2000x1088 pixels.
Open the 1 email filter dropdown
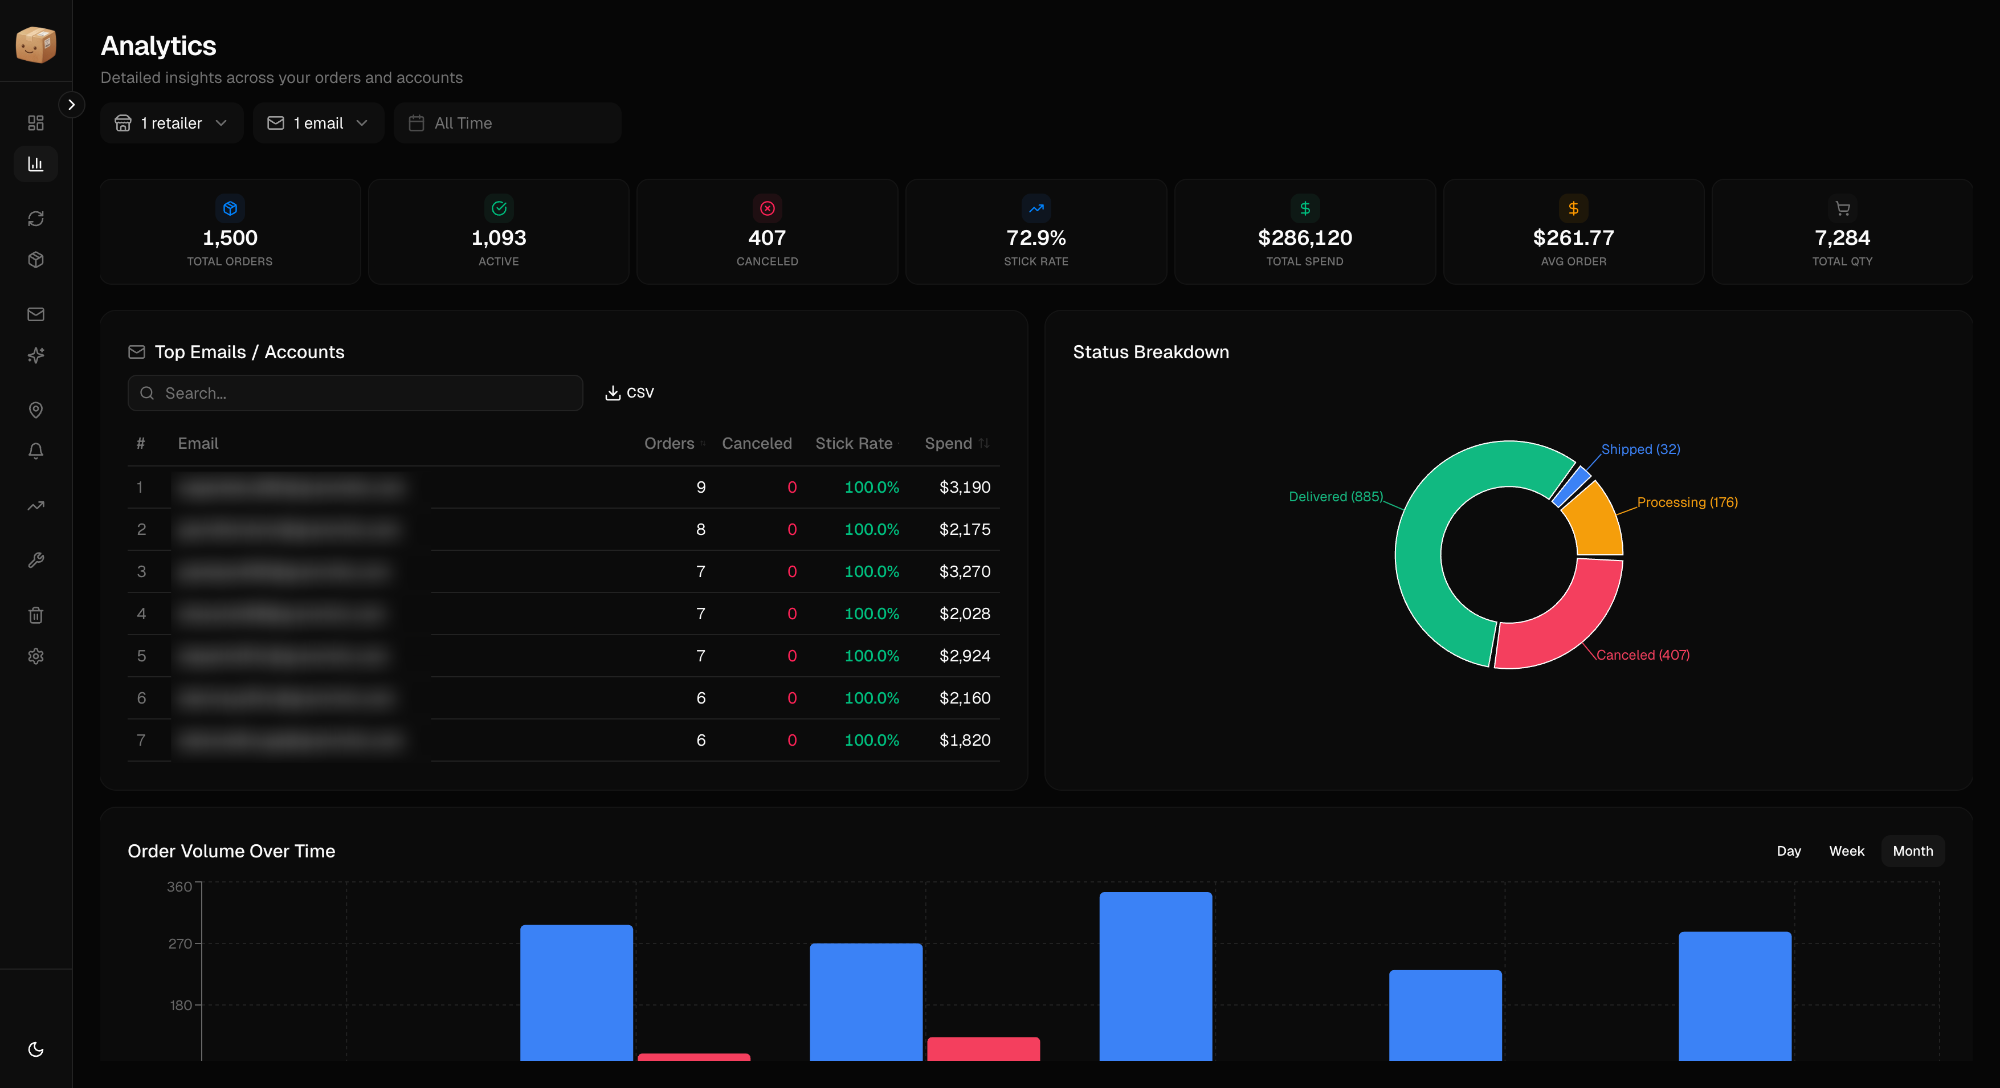click(x=318, y=122)
